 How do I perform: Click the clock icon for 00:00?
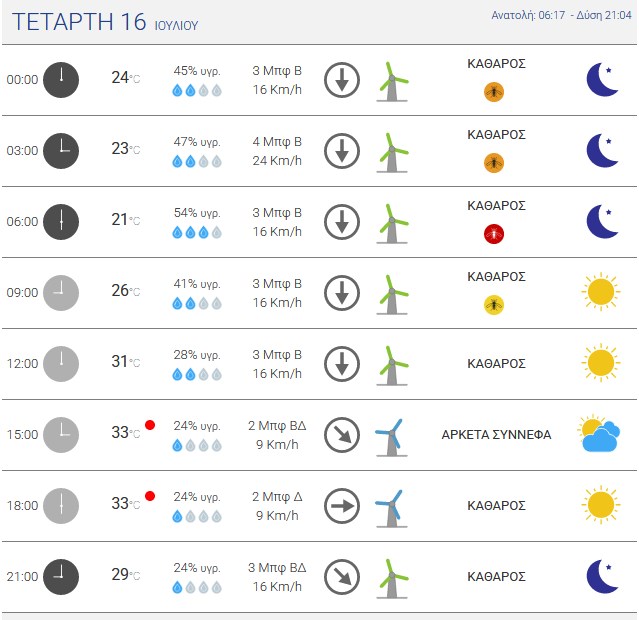(61, 80)
